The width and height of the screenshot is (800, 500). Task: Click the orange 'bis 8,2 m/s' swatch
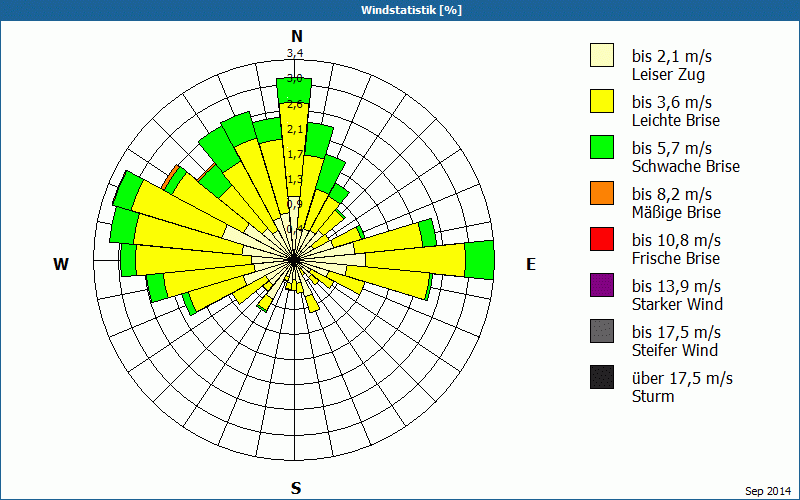tap(602, 193)
